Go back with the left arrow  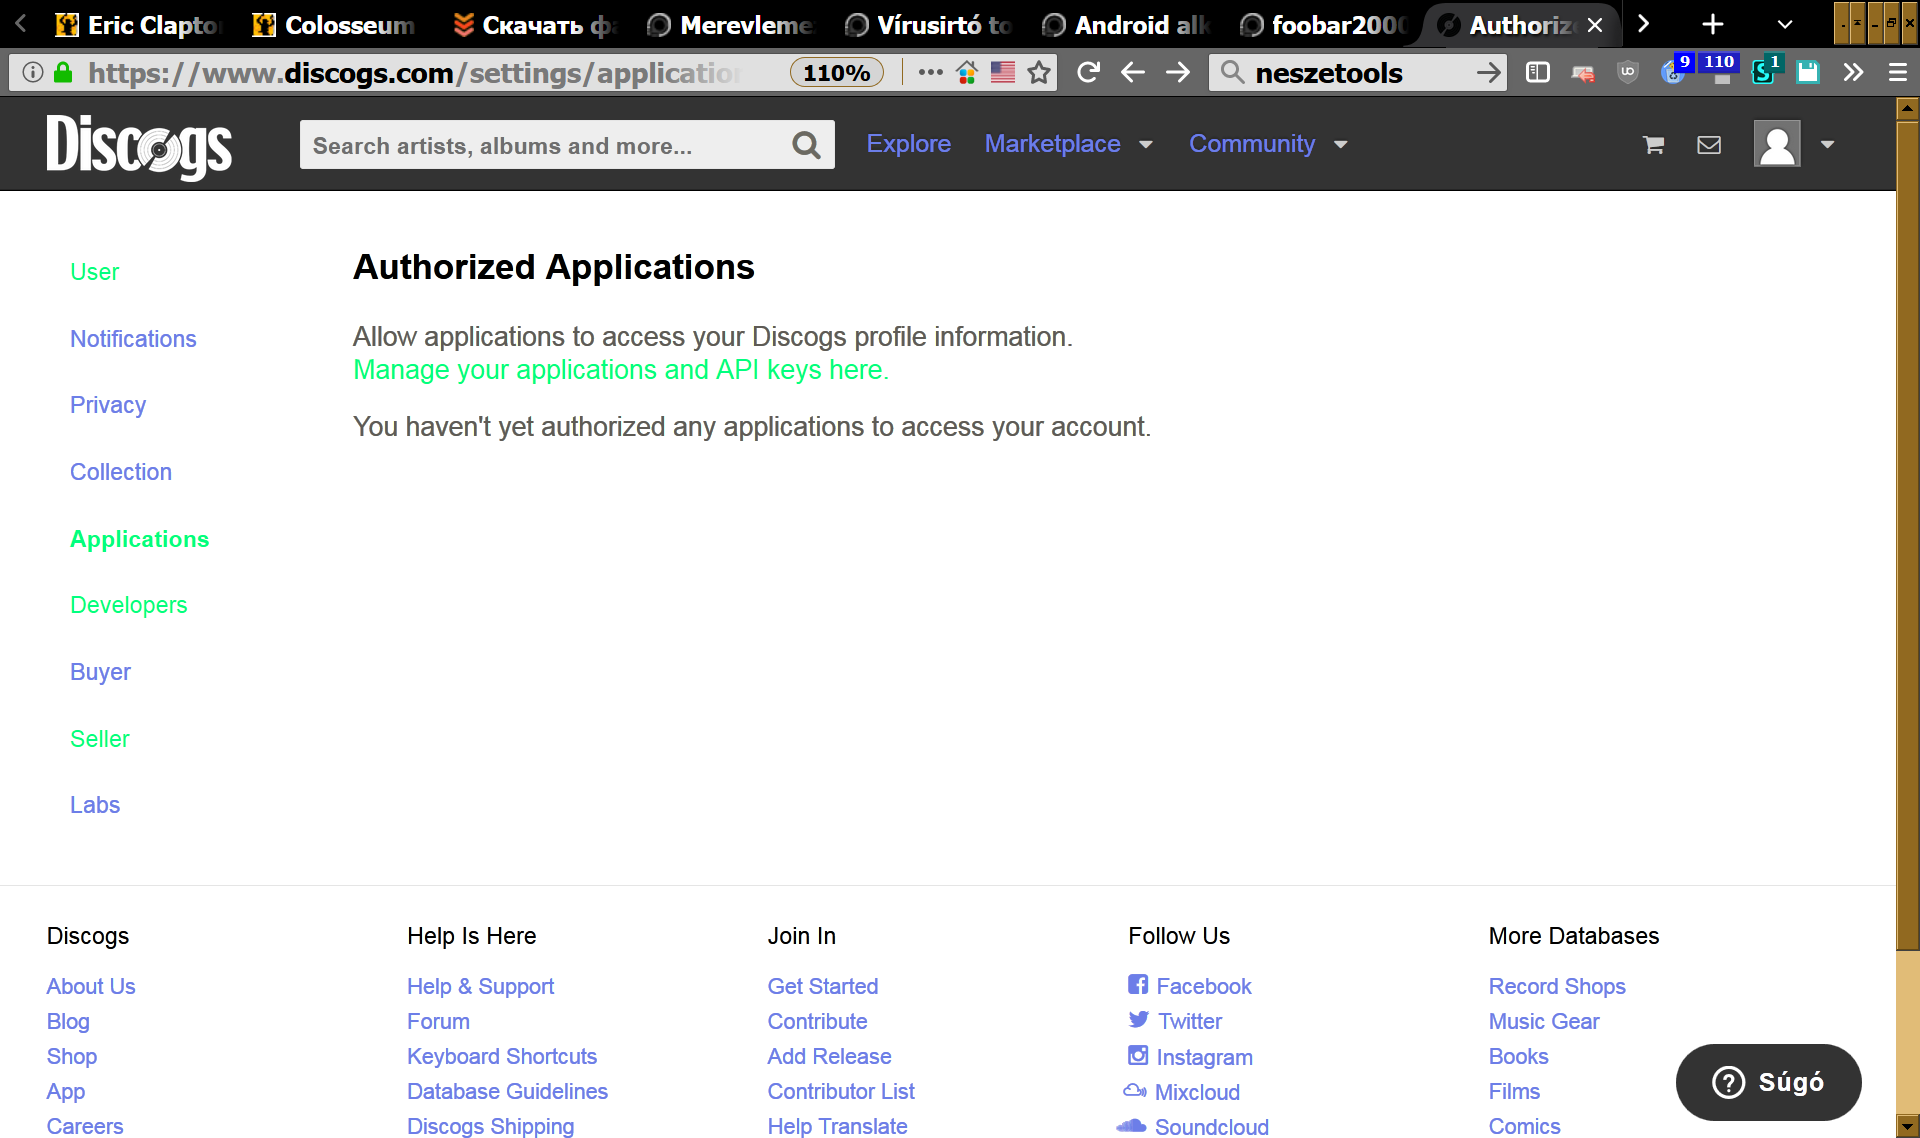(1133, 73)
